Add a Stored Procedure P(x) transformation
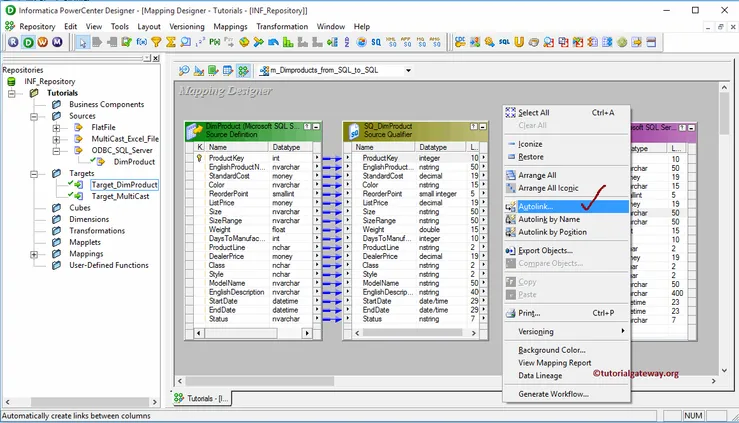 pyautogui.click(x=215, y=42)
